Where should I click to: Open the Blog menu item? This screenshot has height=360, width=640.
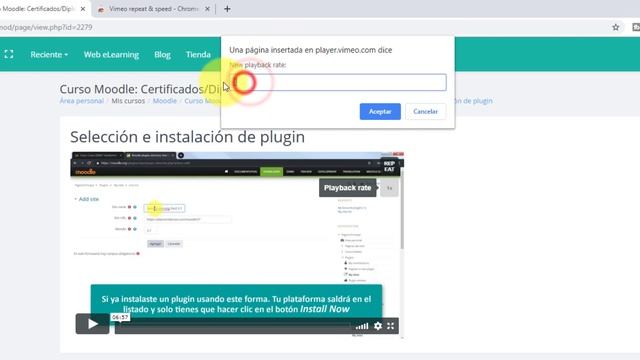(x=162, y=54)
